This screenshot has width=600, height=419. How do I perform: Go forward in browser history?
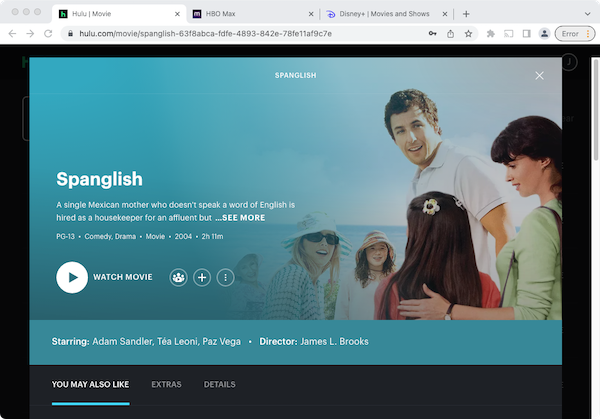click(30, 34)
